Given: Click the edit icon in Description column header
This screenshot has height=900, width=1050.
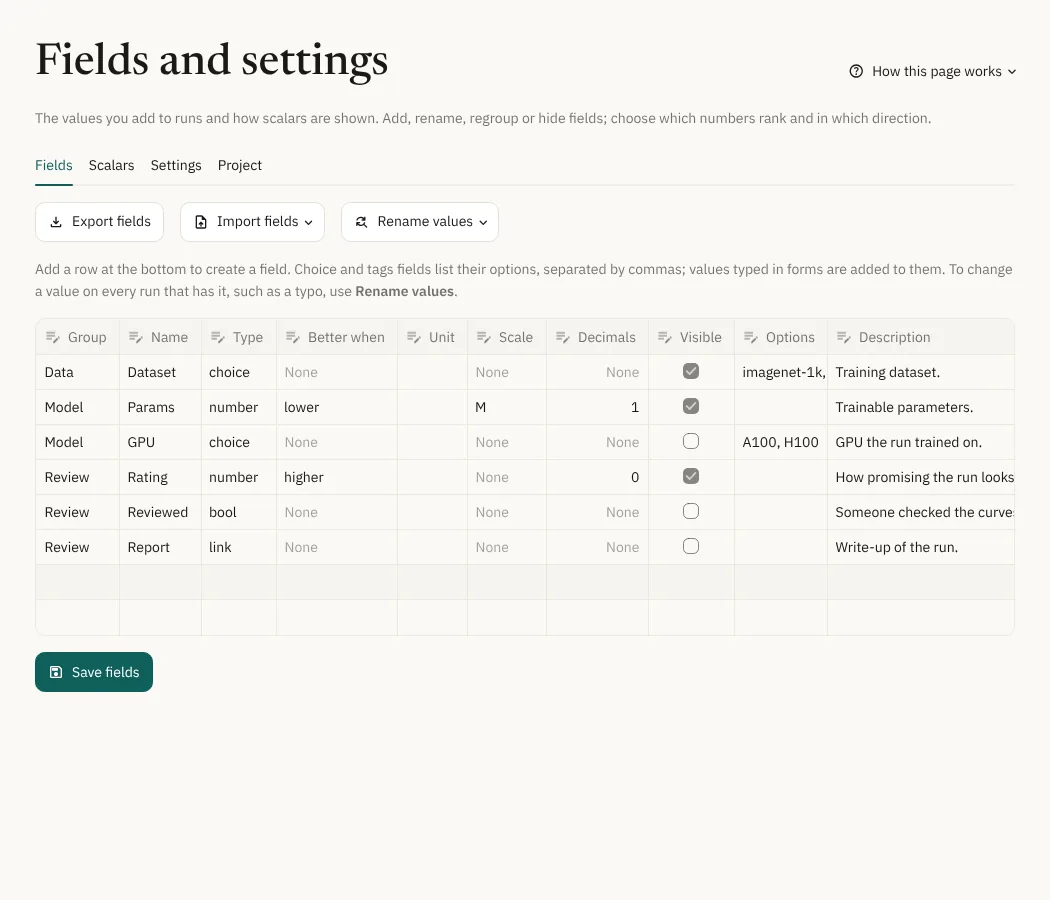Looking at the screenshot, I should tap(843, 338).
